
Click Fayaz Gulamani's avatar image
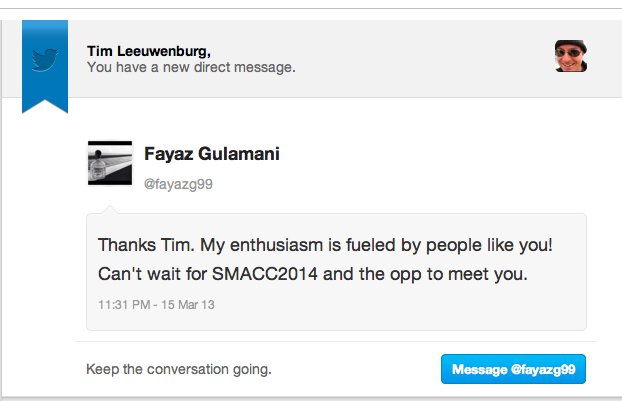coord(110,163)
